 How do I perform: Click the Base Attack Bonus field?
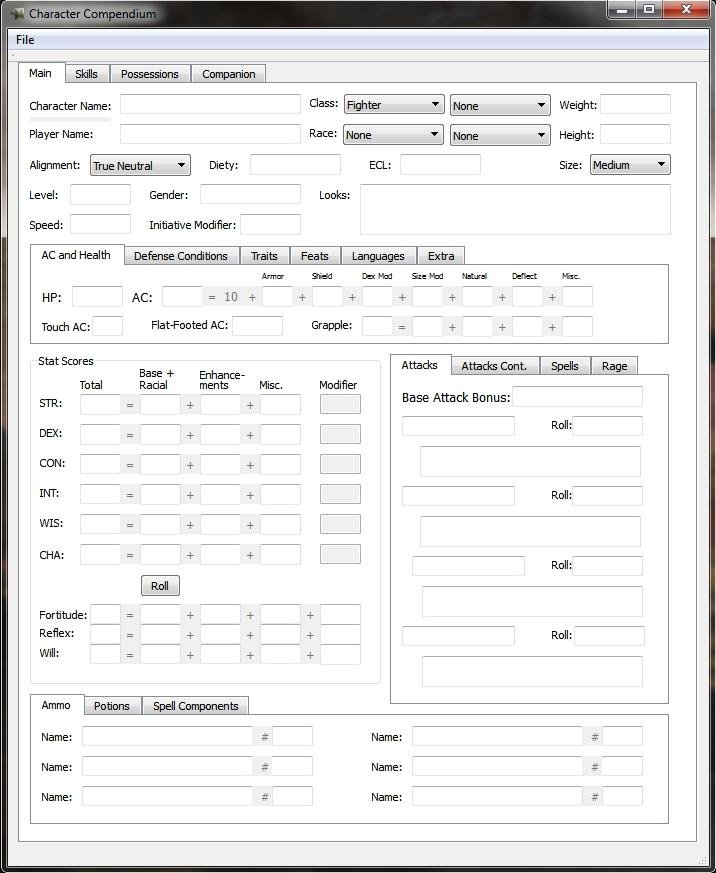pos(577,397)
